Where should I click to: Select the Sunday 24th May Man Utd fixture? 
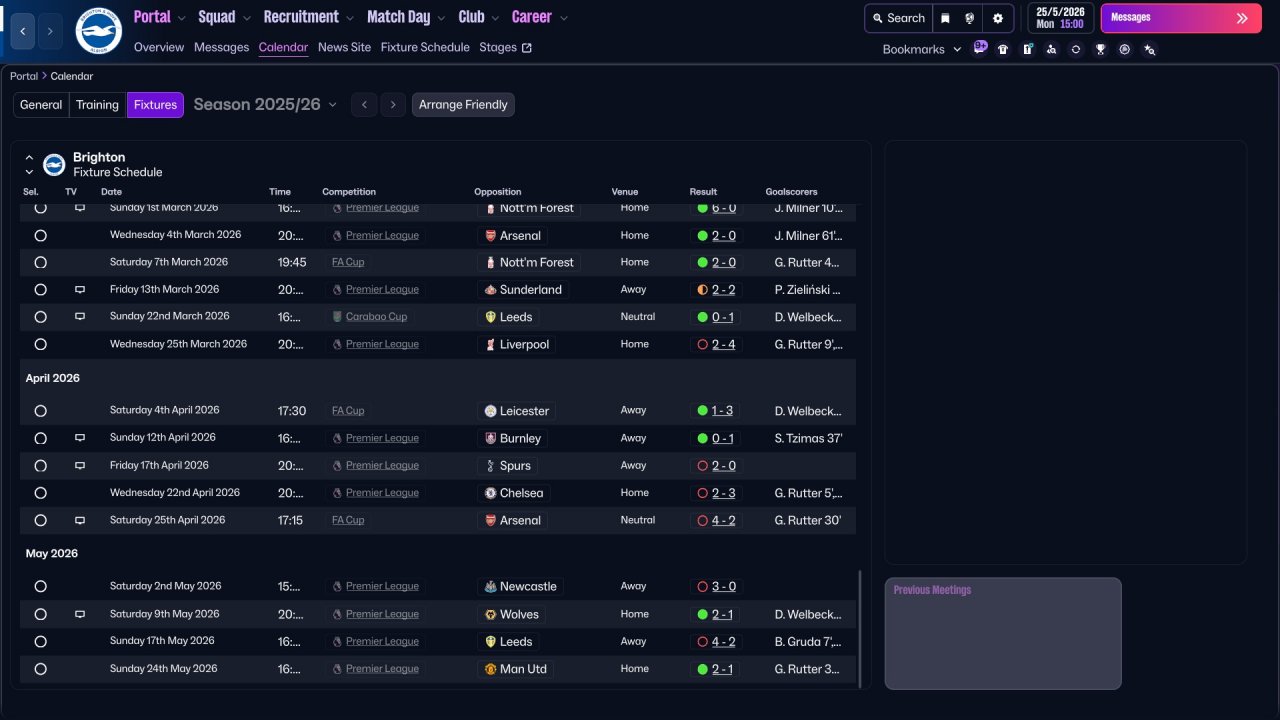(40, 669)
